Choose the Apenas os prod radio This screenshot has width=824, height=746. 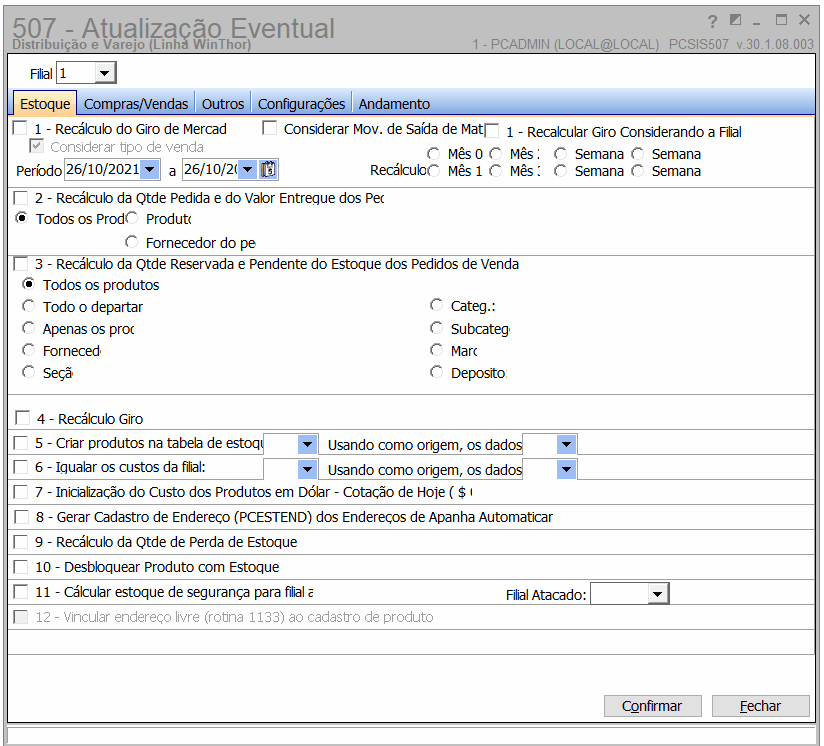(x=29, y=328)
